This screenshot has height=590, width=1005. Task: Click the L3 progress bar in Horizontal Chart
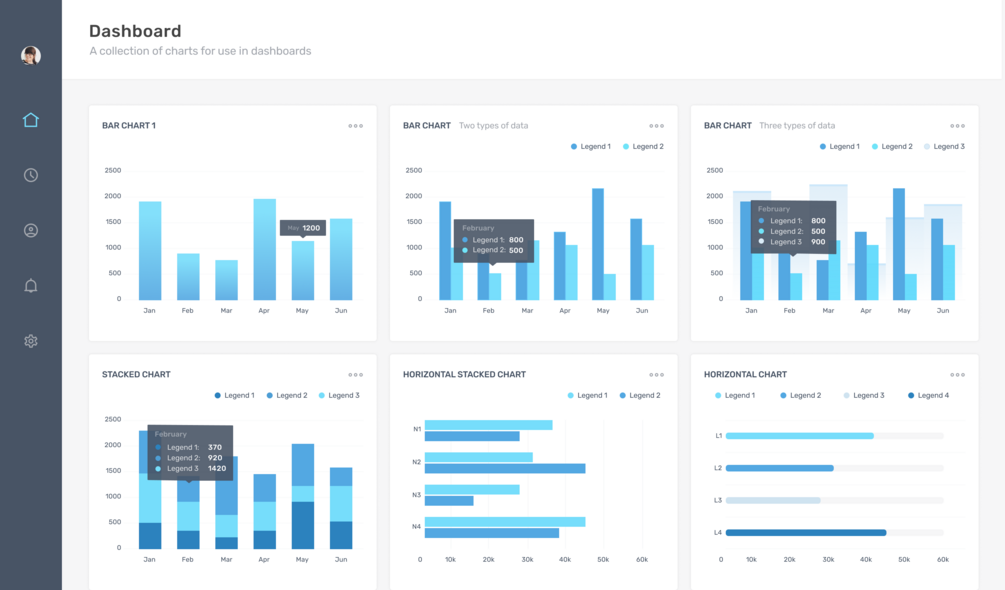tap(835, 500)
